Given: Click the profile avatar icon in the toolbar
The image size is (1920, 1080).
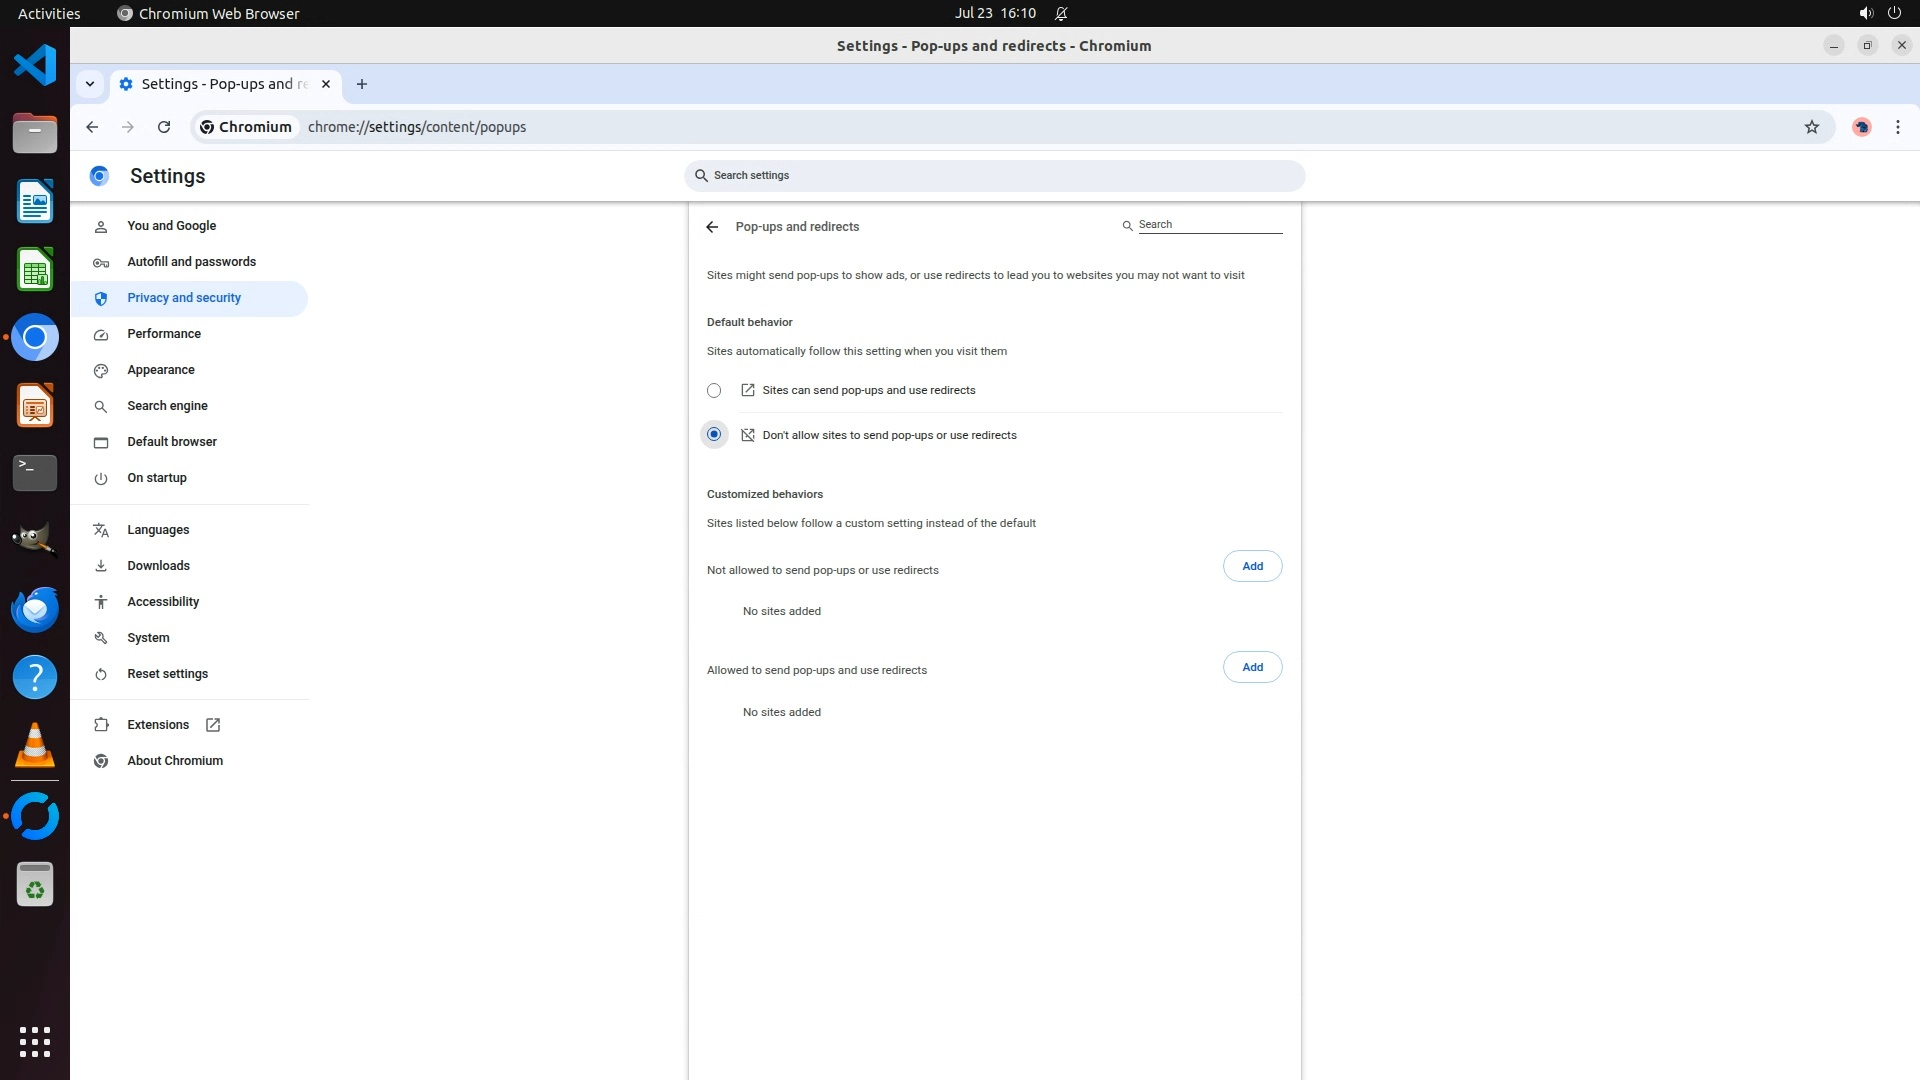Looking at the screenshot, I should pos(1861,127).
